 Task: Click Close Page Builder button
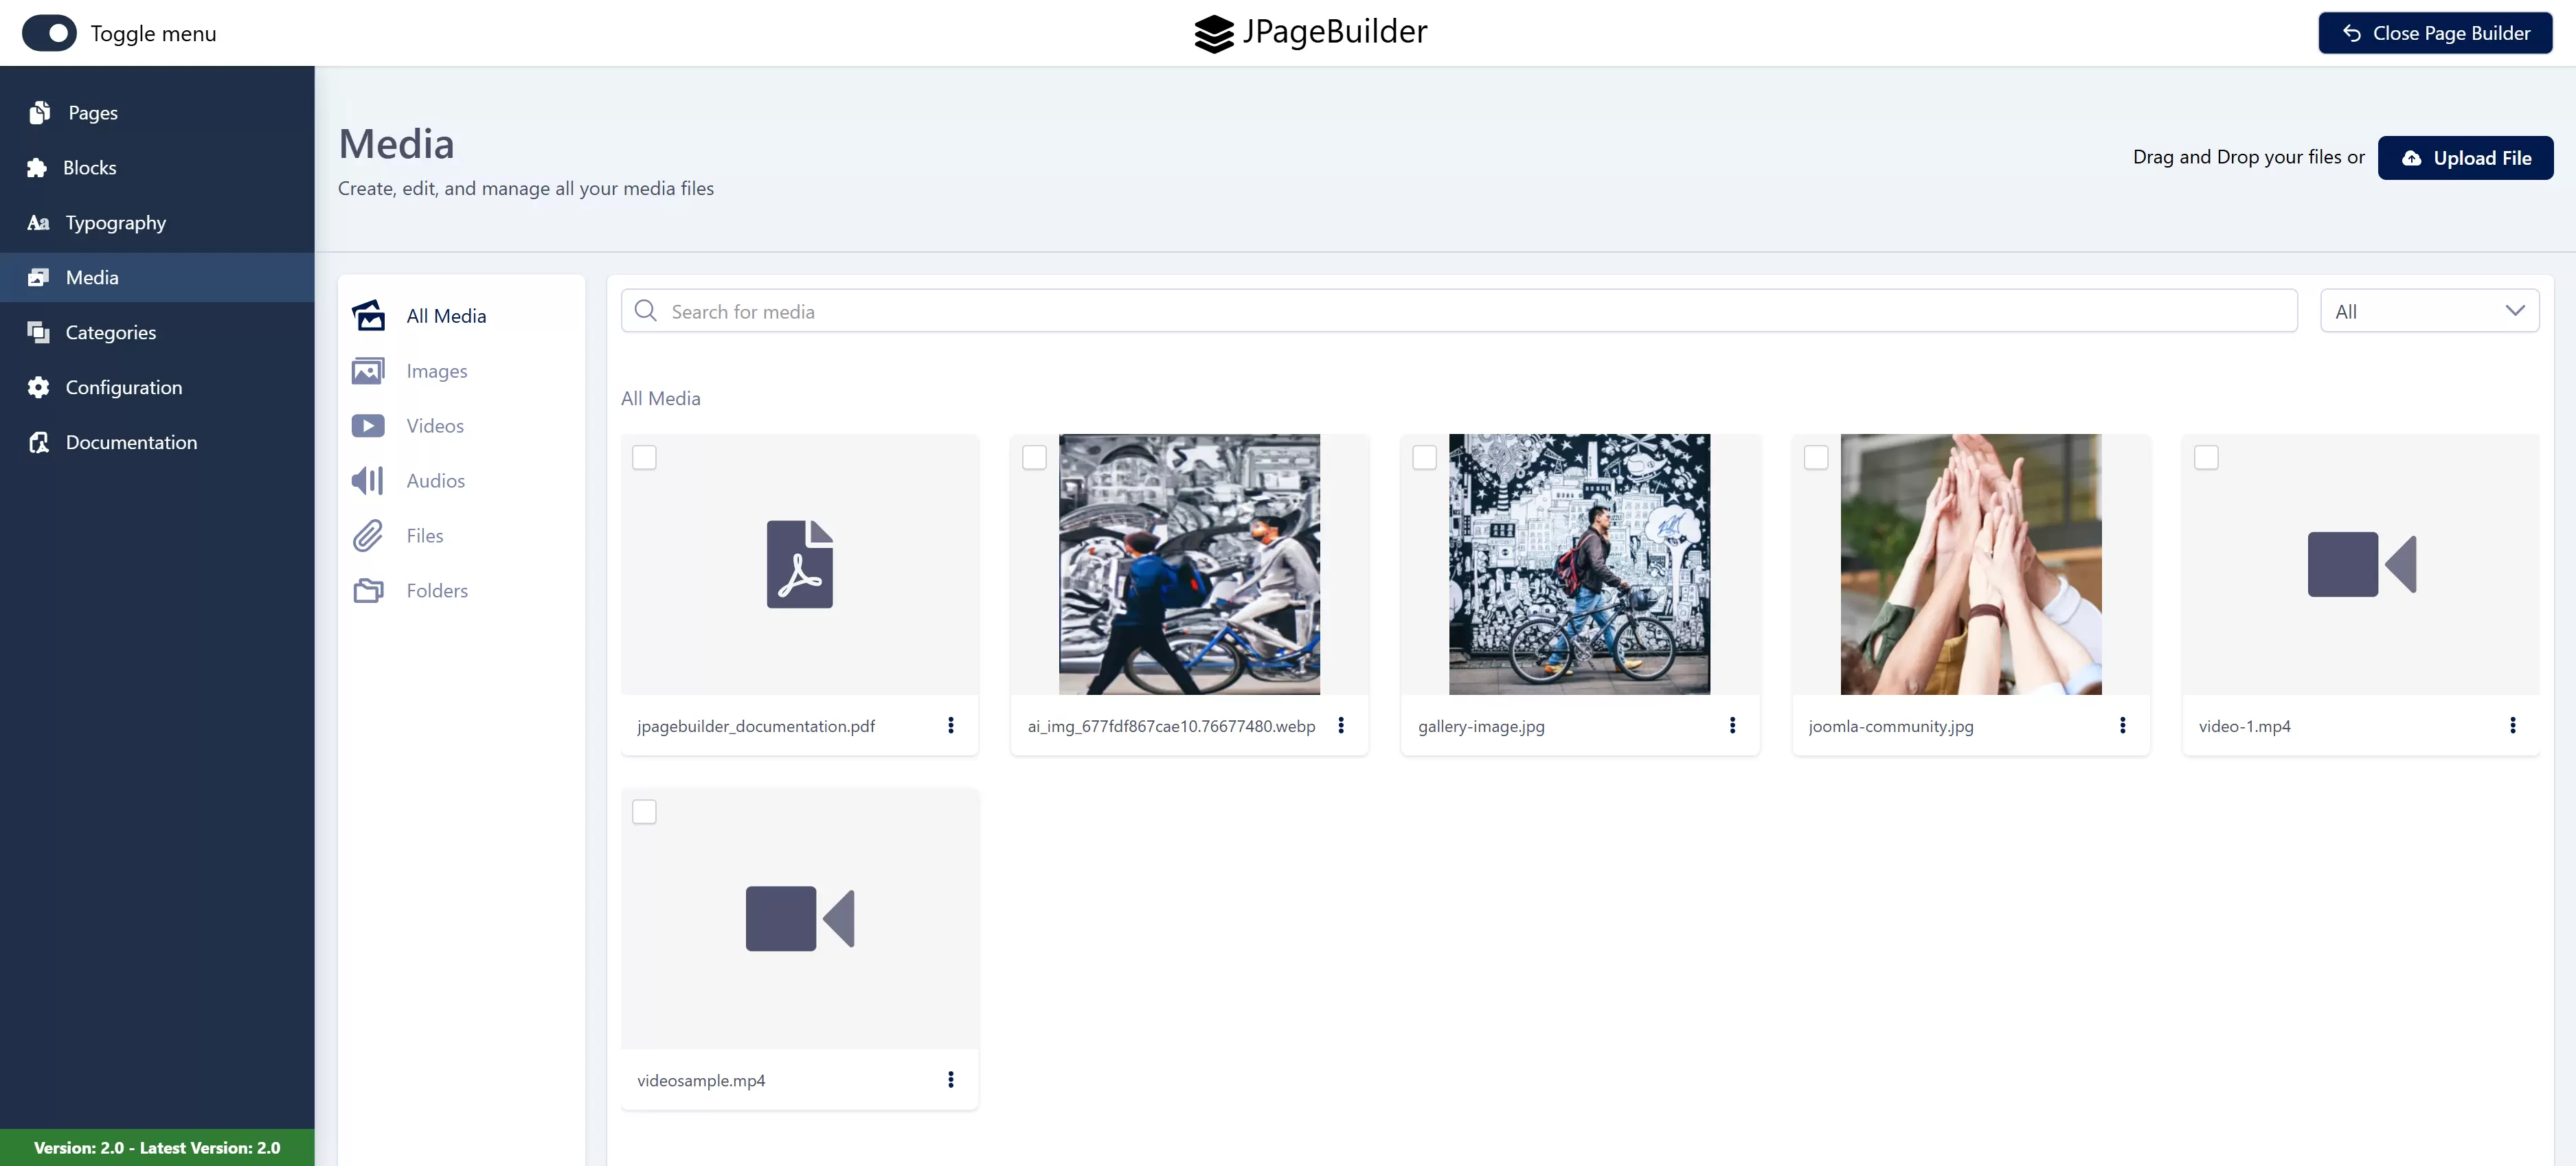click(x=2435, y=33)
